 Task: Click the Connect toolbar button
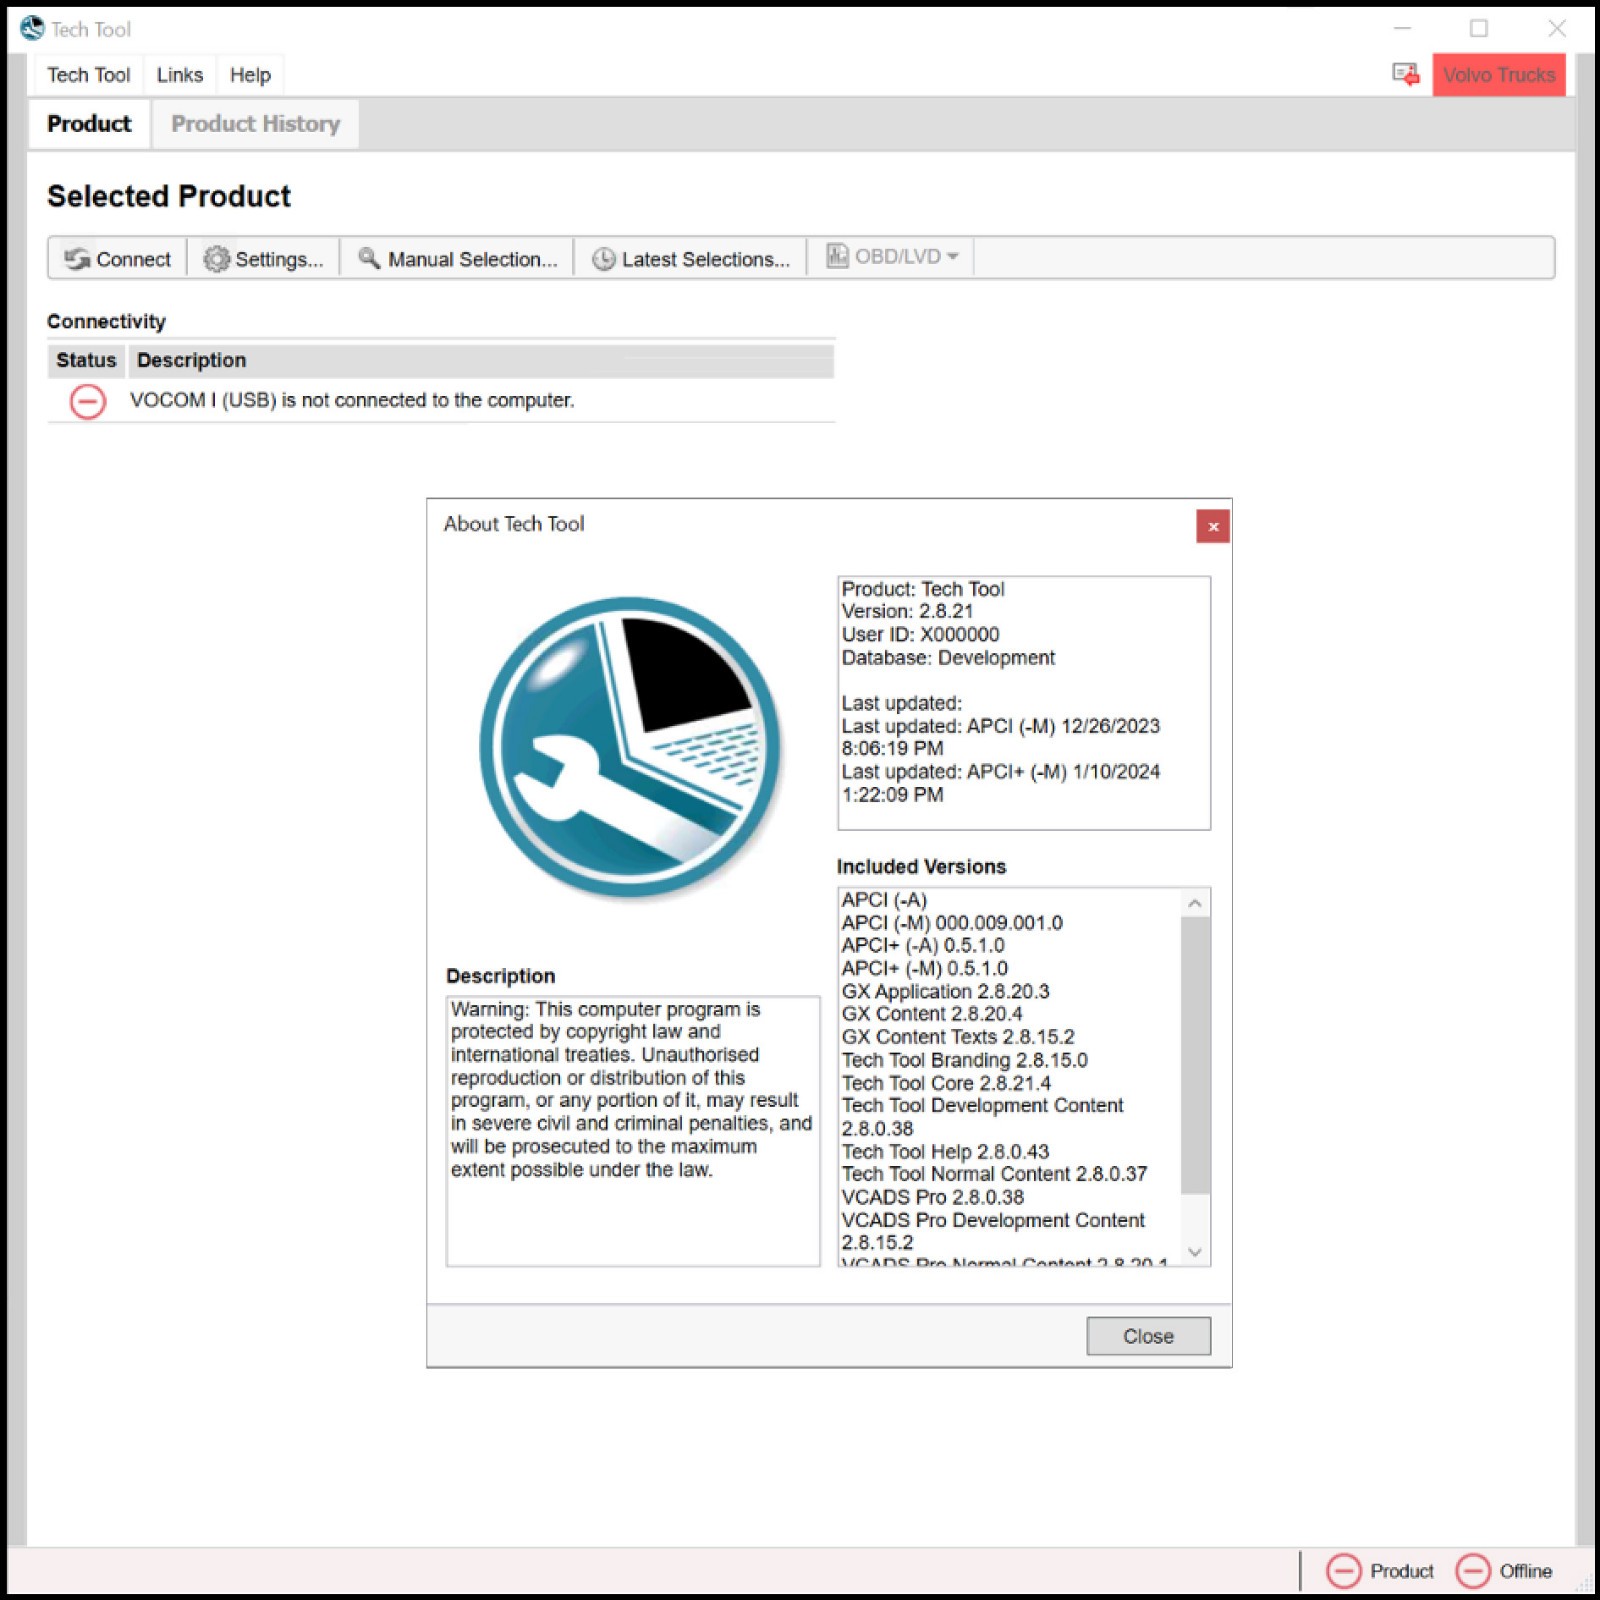click(x=118, y=259)
